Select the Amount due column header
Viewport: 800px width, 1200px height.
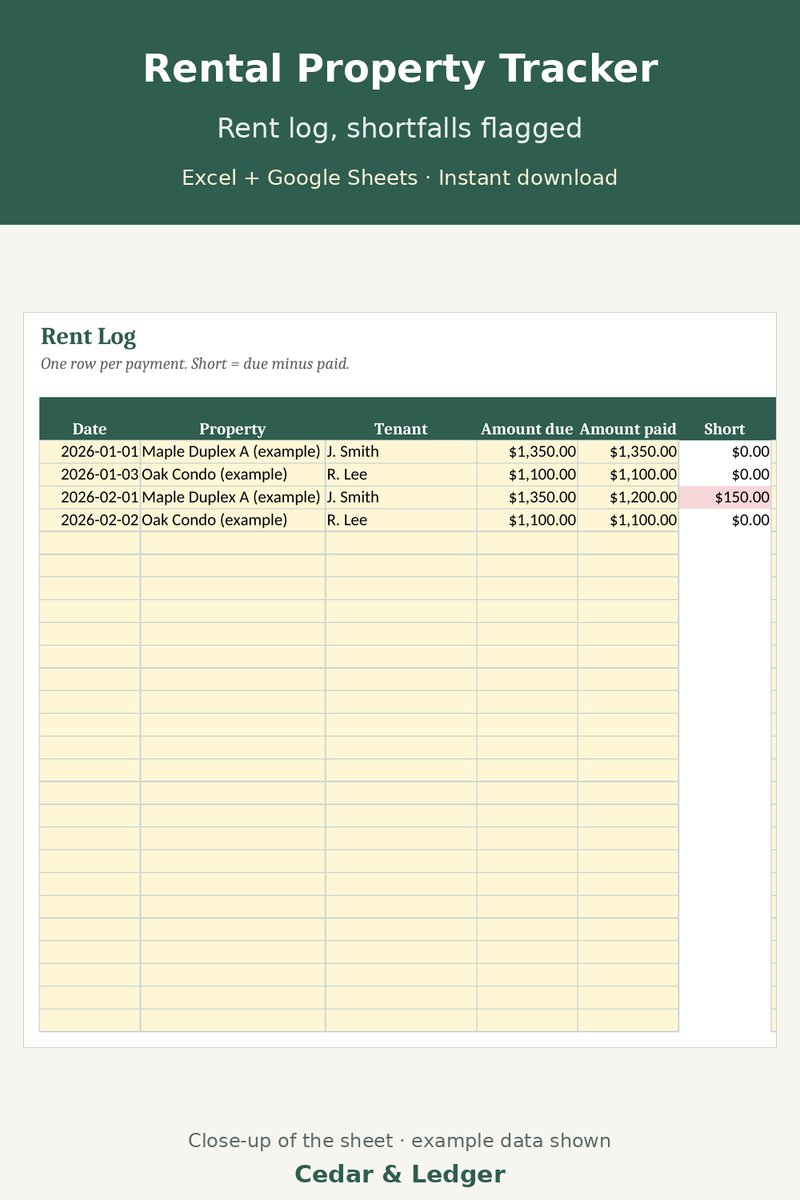(x=527, y=429)
